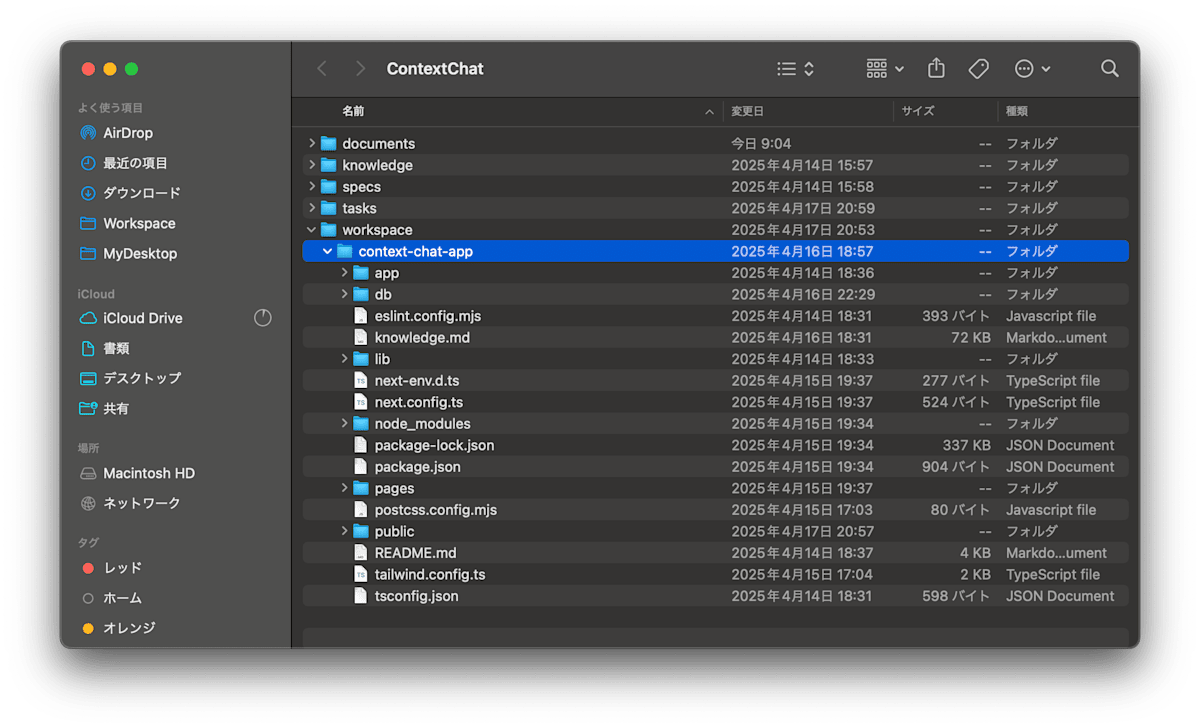Expand the lib folder

[x=344, y=359]
